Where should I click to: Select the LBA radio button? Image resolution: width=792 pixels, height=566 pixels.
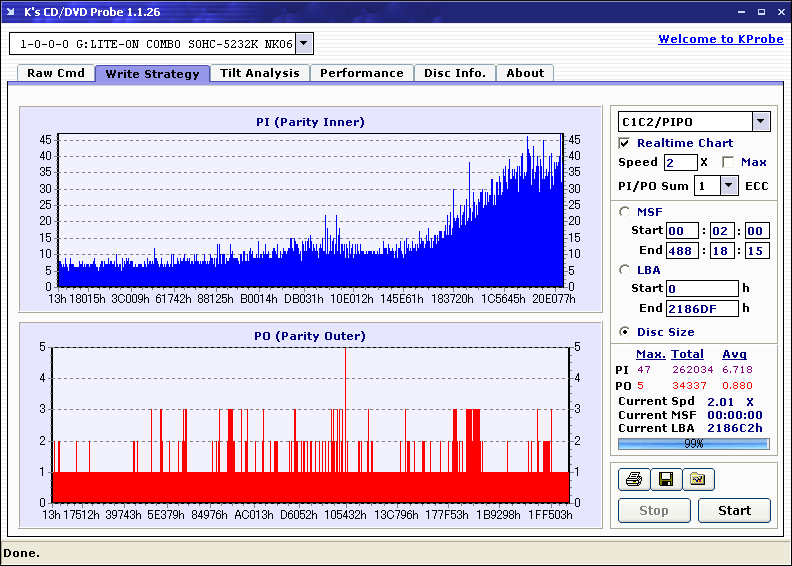(625, 269)
